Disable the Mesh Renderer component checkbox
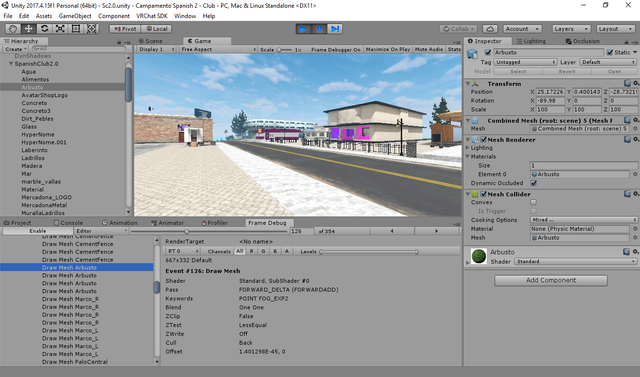 484,140
